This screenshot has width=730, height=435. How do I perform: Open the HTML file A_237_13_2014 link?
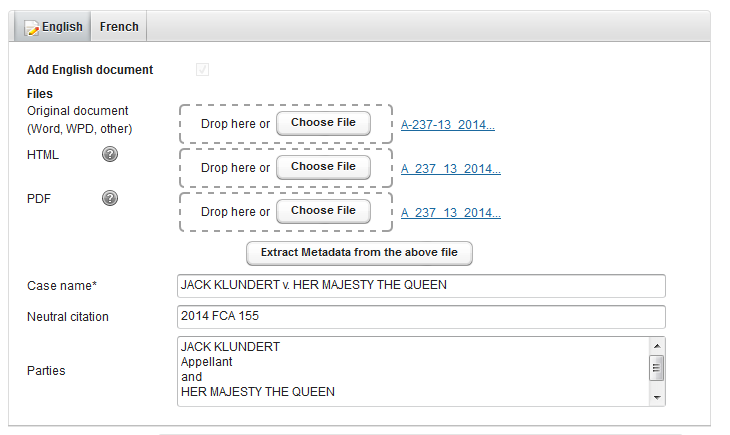click(x=450, y=169)
